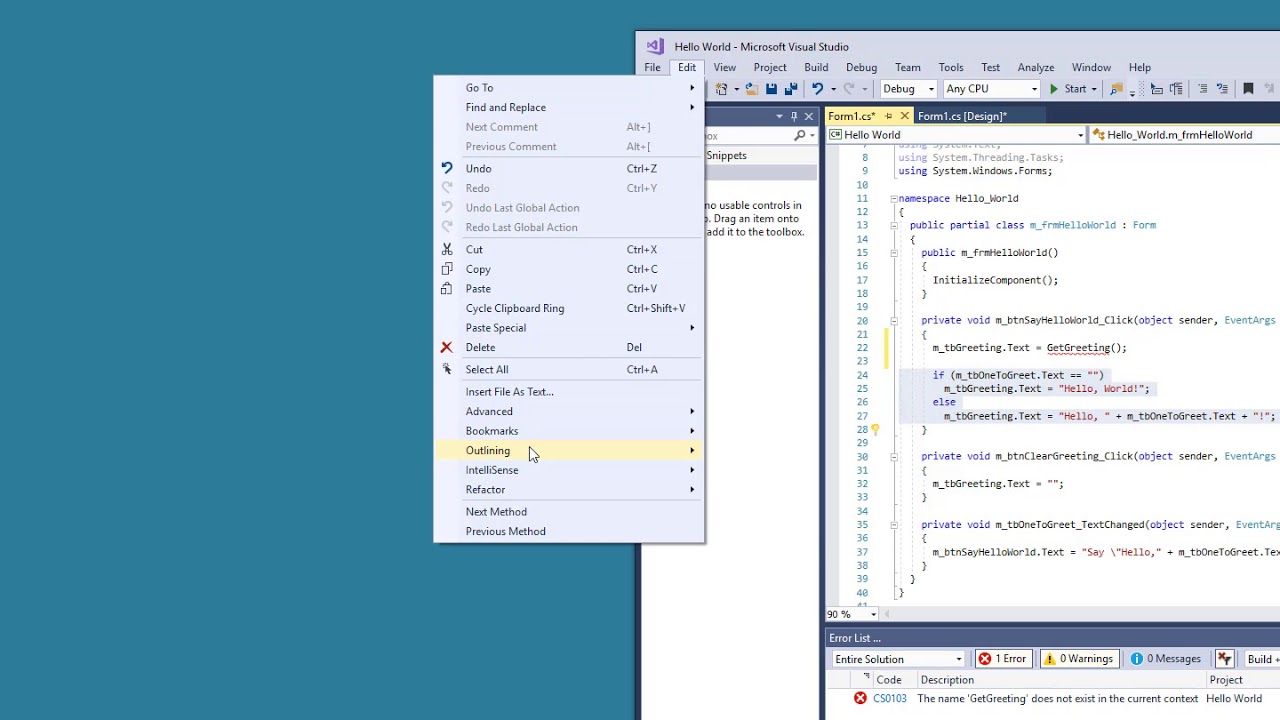This screenshot has height=720, width=1280.
Task: Toggle the 1 Error filter button
Action: (x=1003, y=659)
